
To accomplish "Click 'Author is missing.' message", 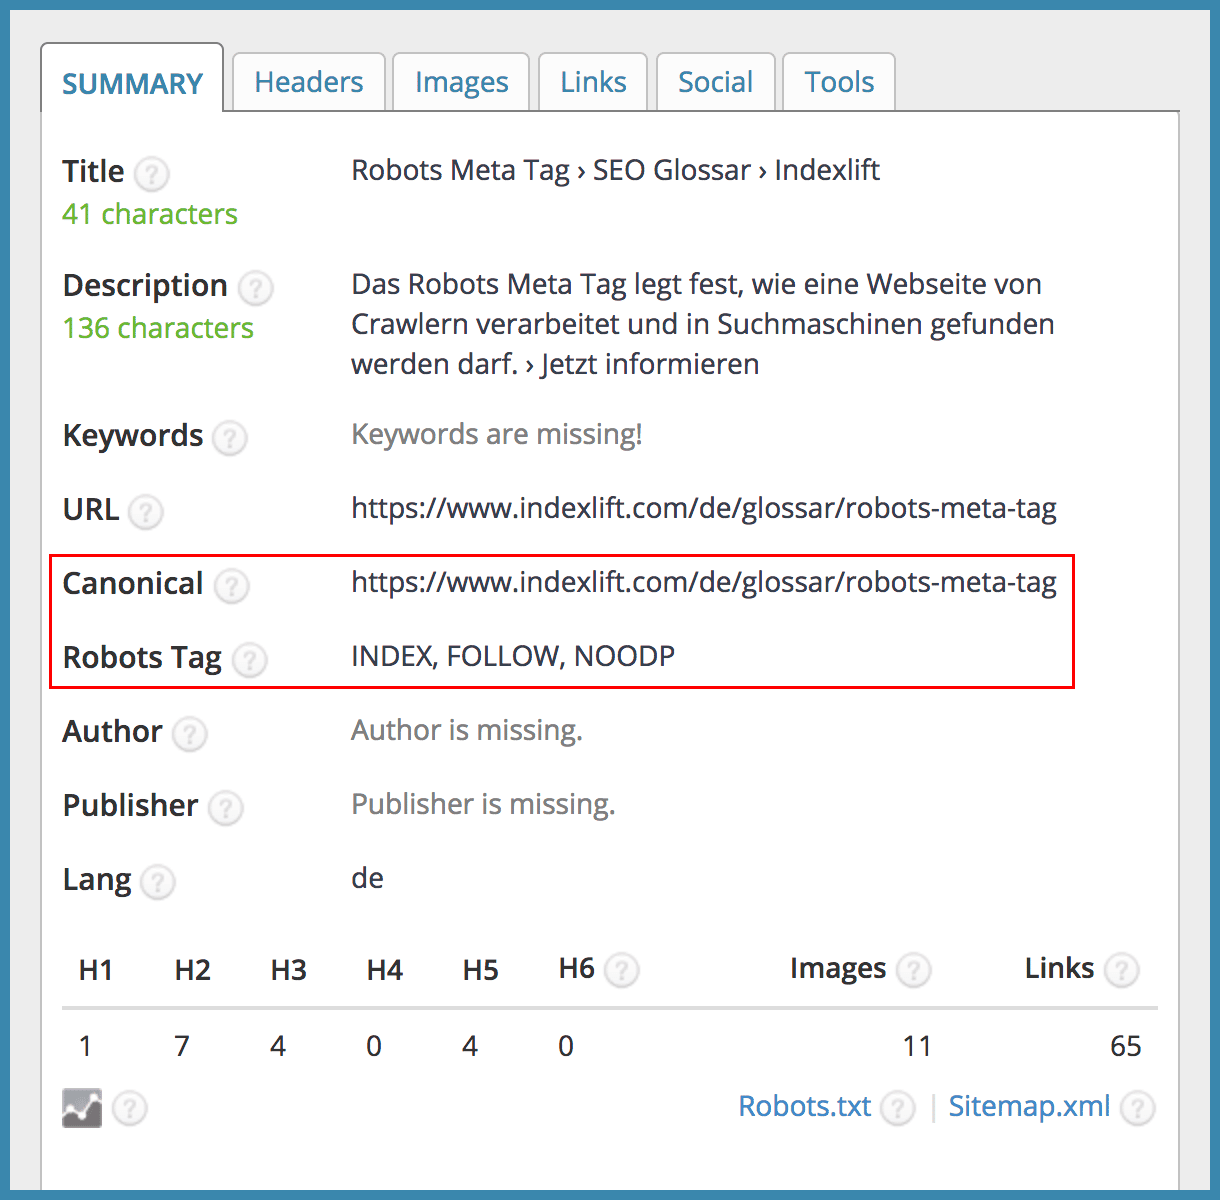I will (467, 731).
